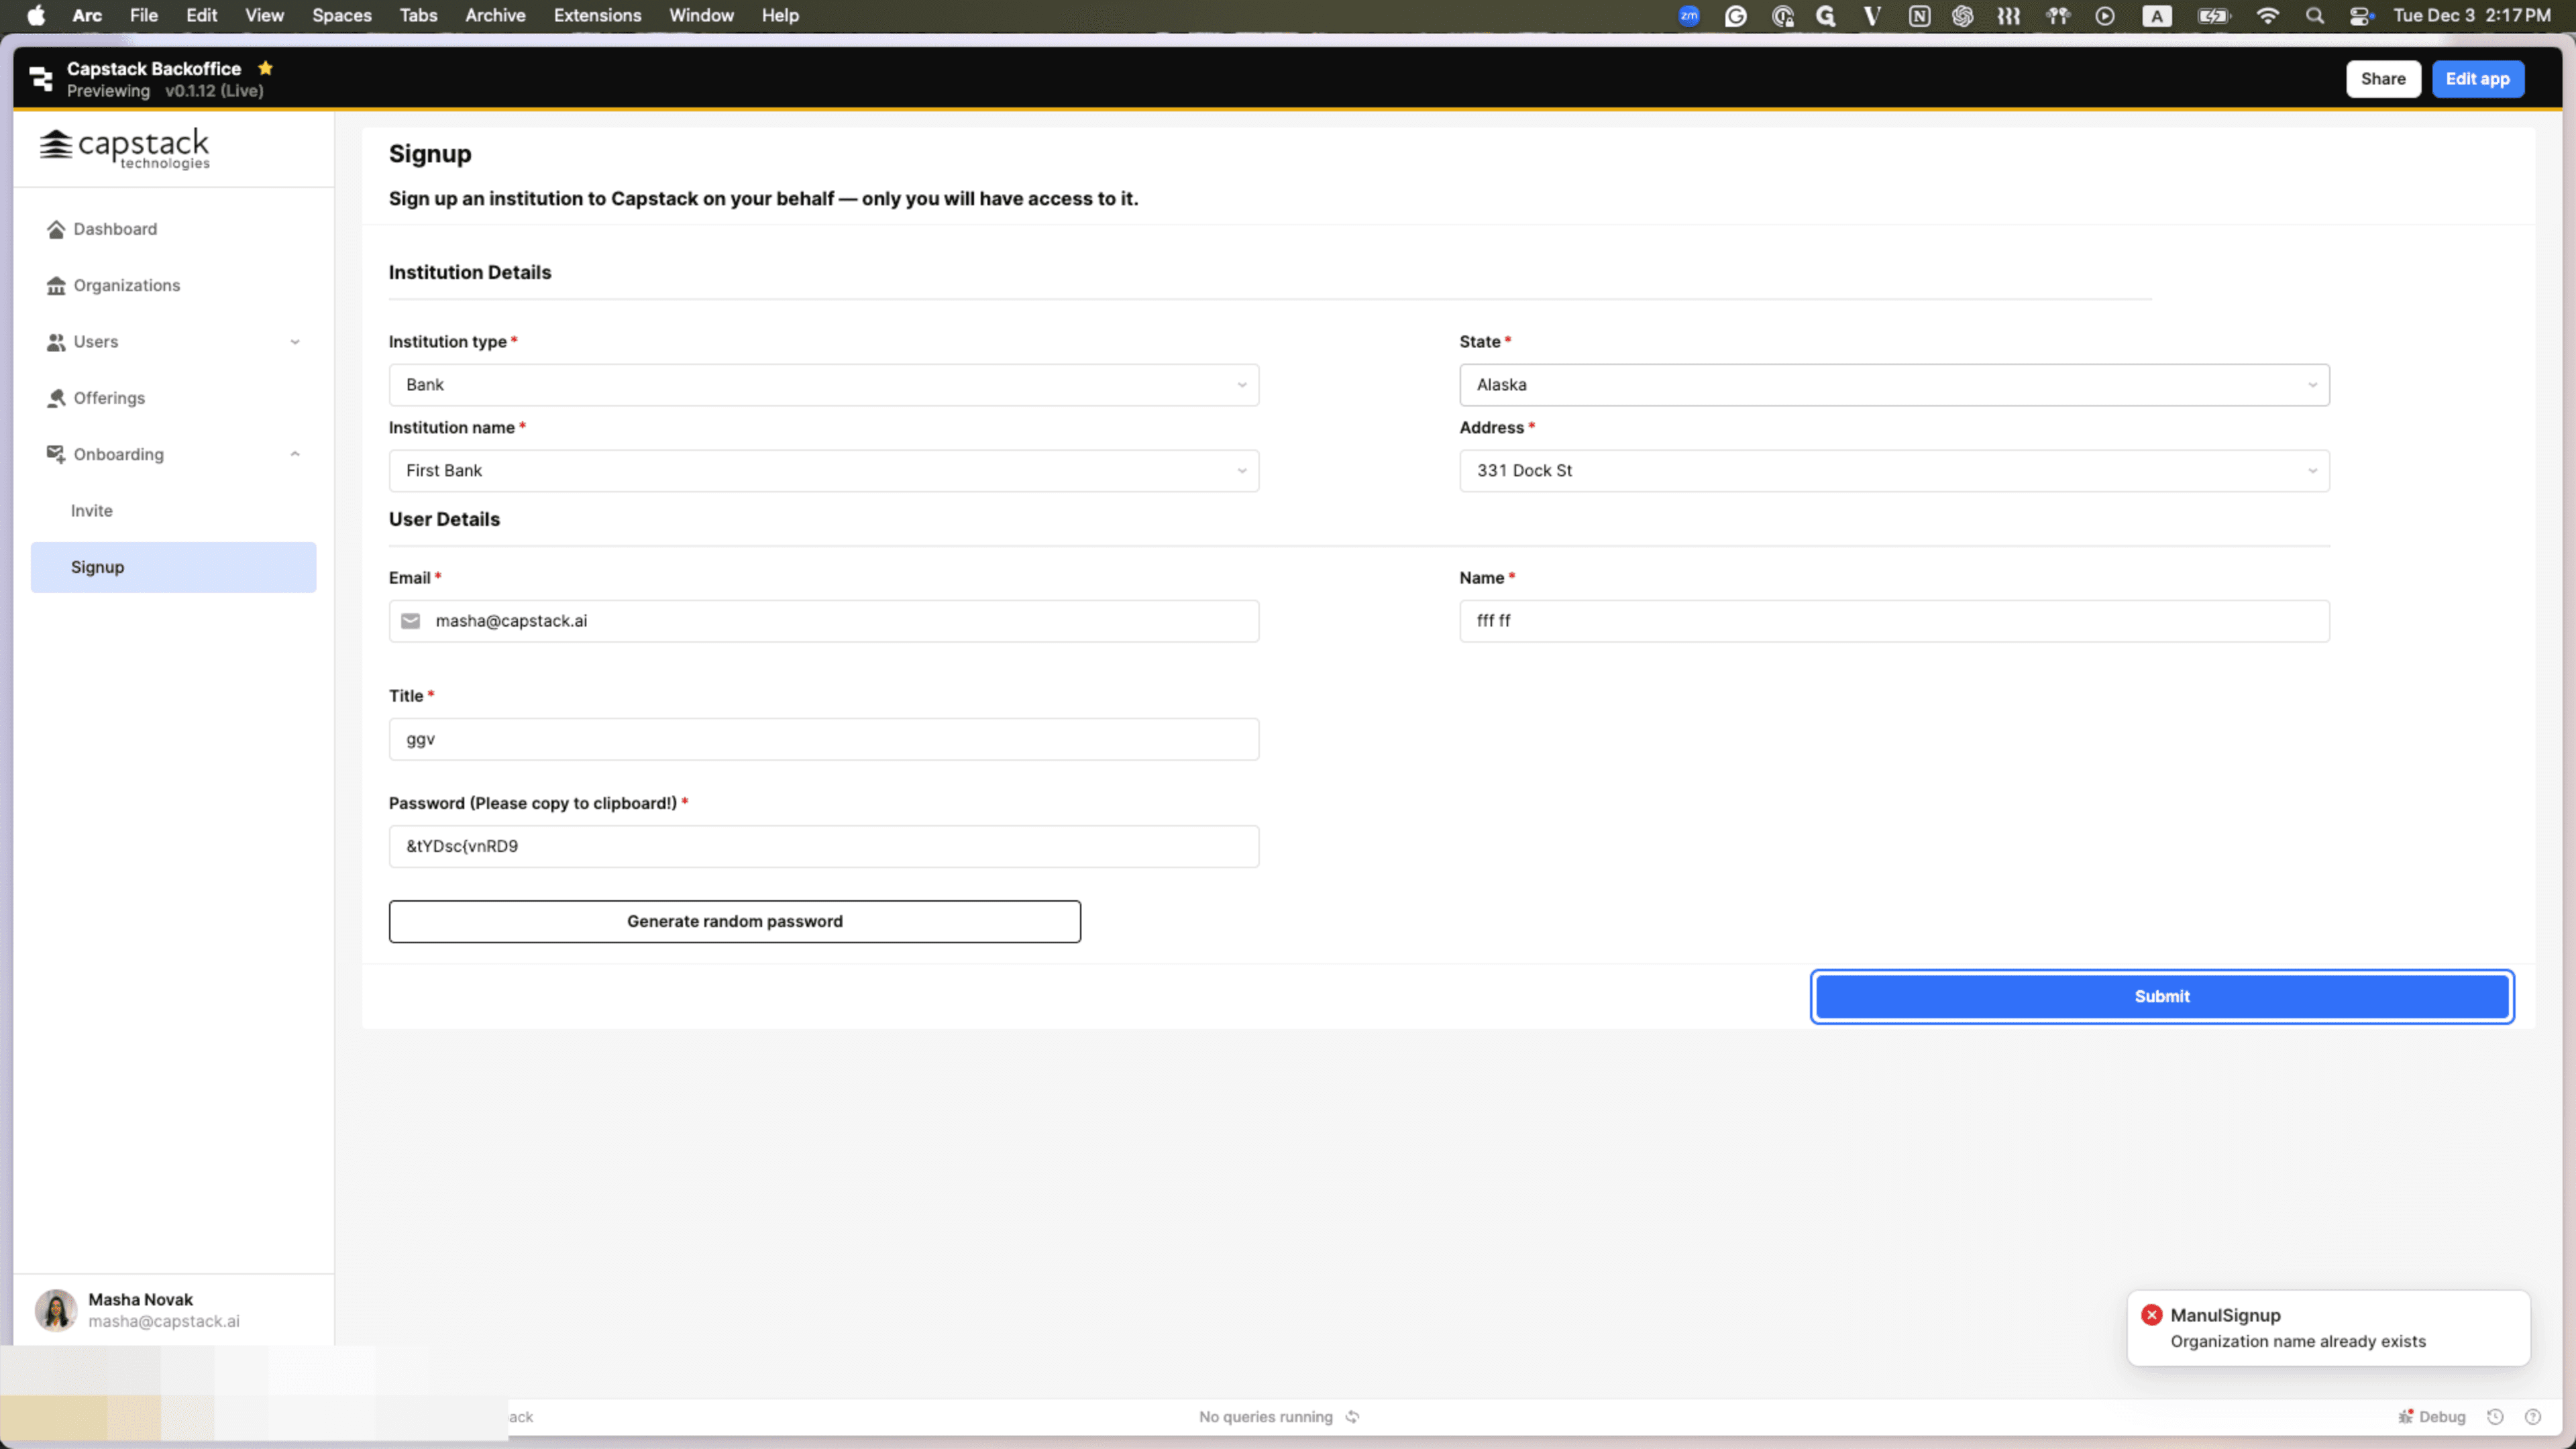This screenshot has height=1449, width=2576.
Task: Click Masha Novak profile avatar
Action: click(56, 1310)
